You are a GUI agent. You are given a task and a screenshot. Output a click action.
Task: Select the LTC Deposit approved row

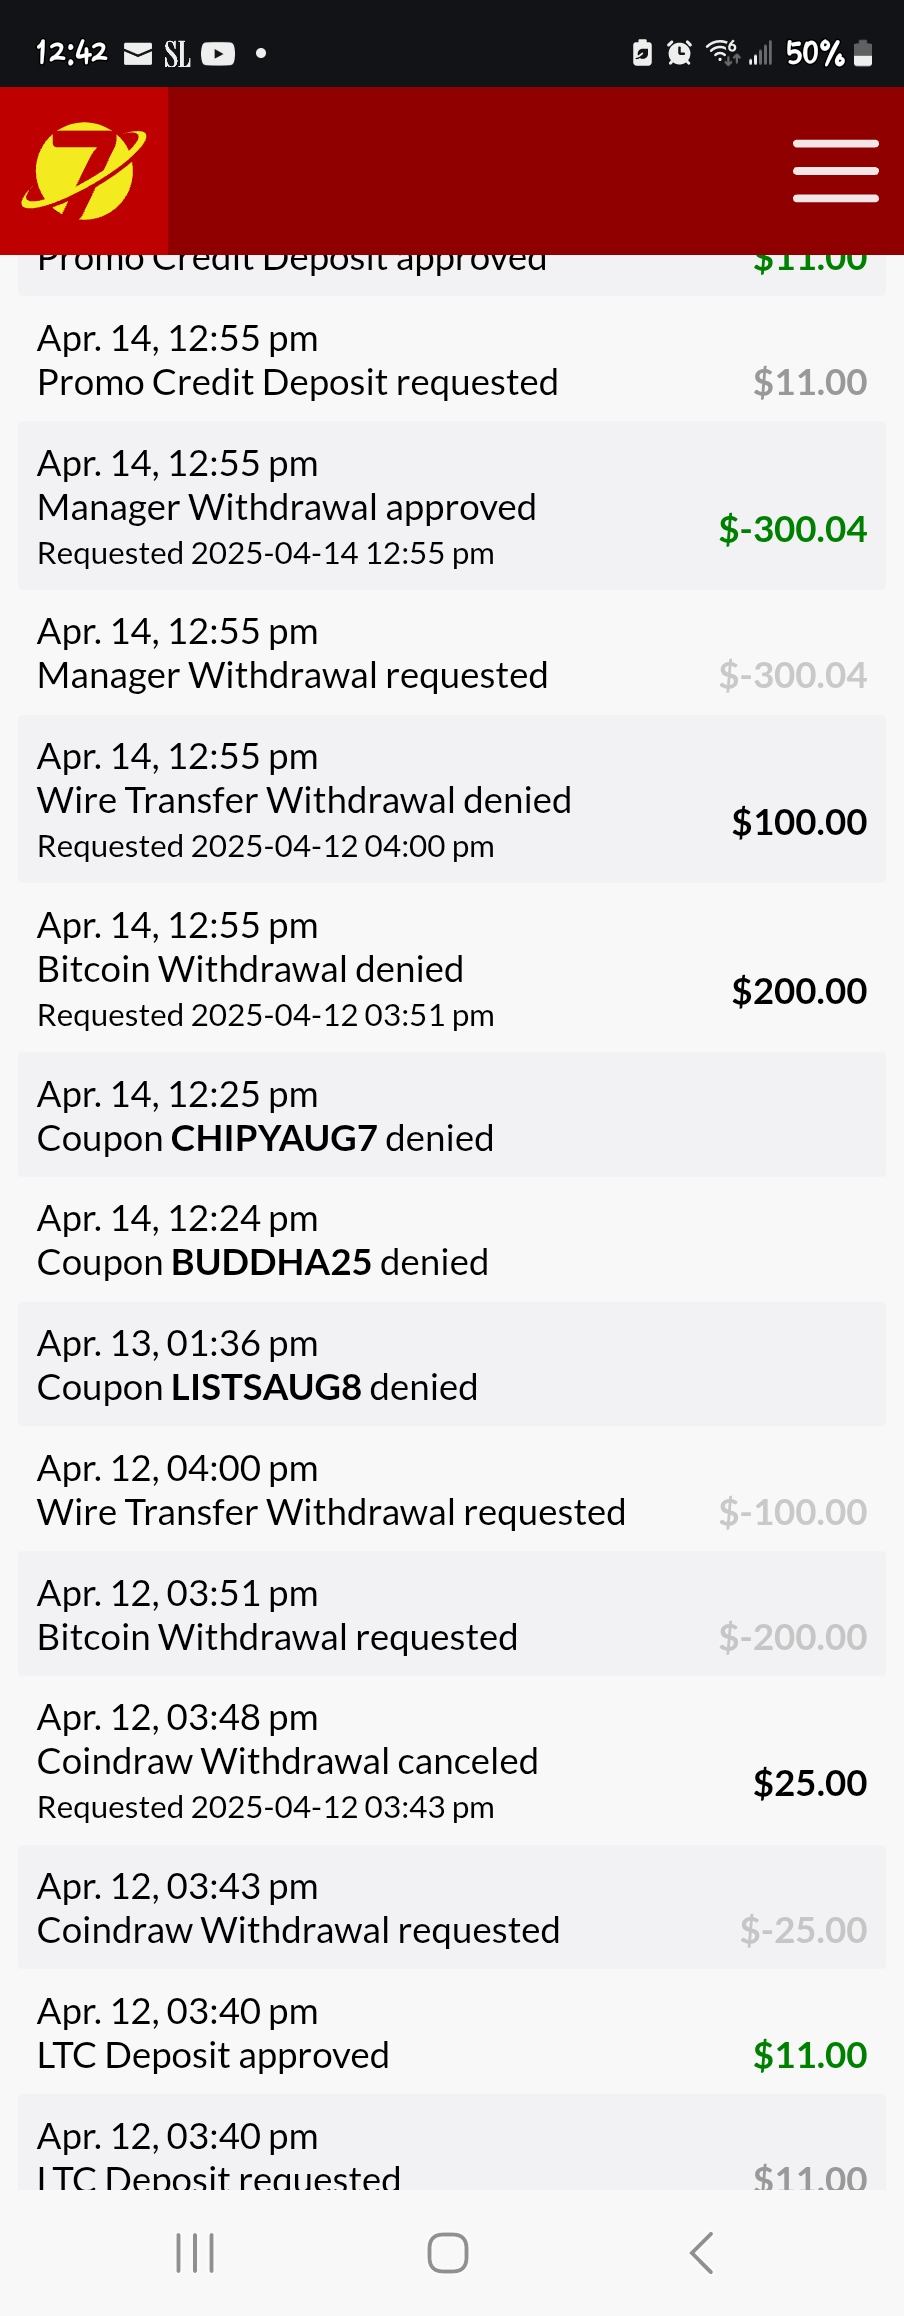(x=451, y=2033)
